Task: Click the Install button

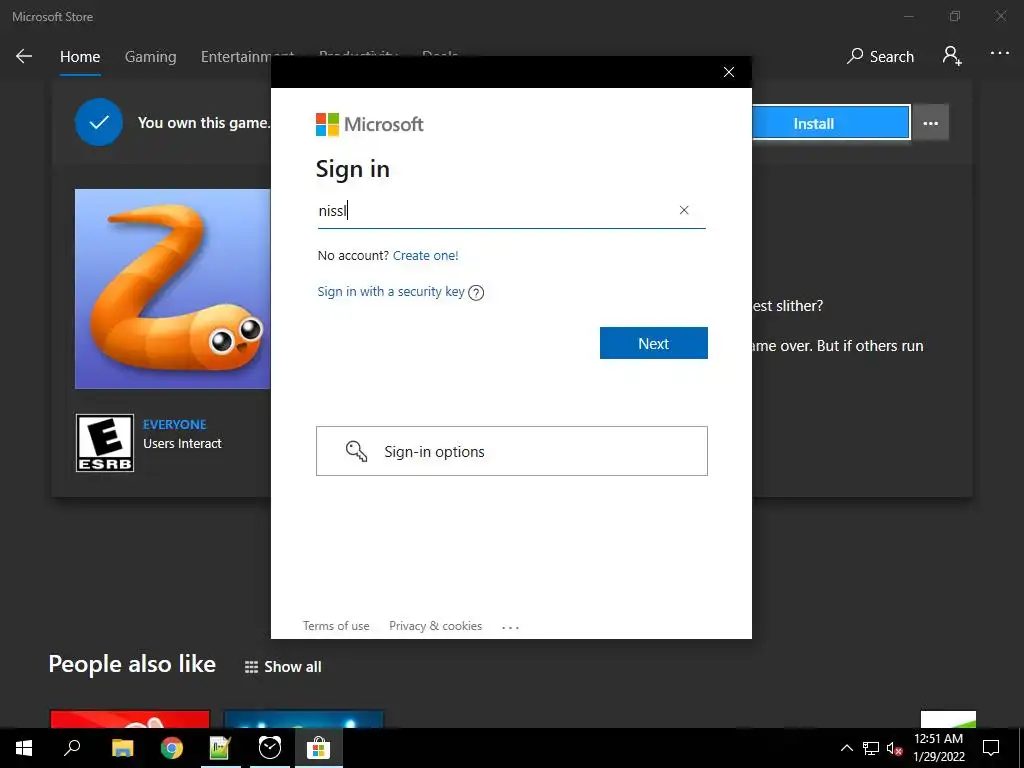Action: [831, 123]
